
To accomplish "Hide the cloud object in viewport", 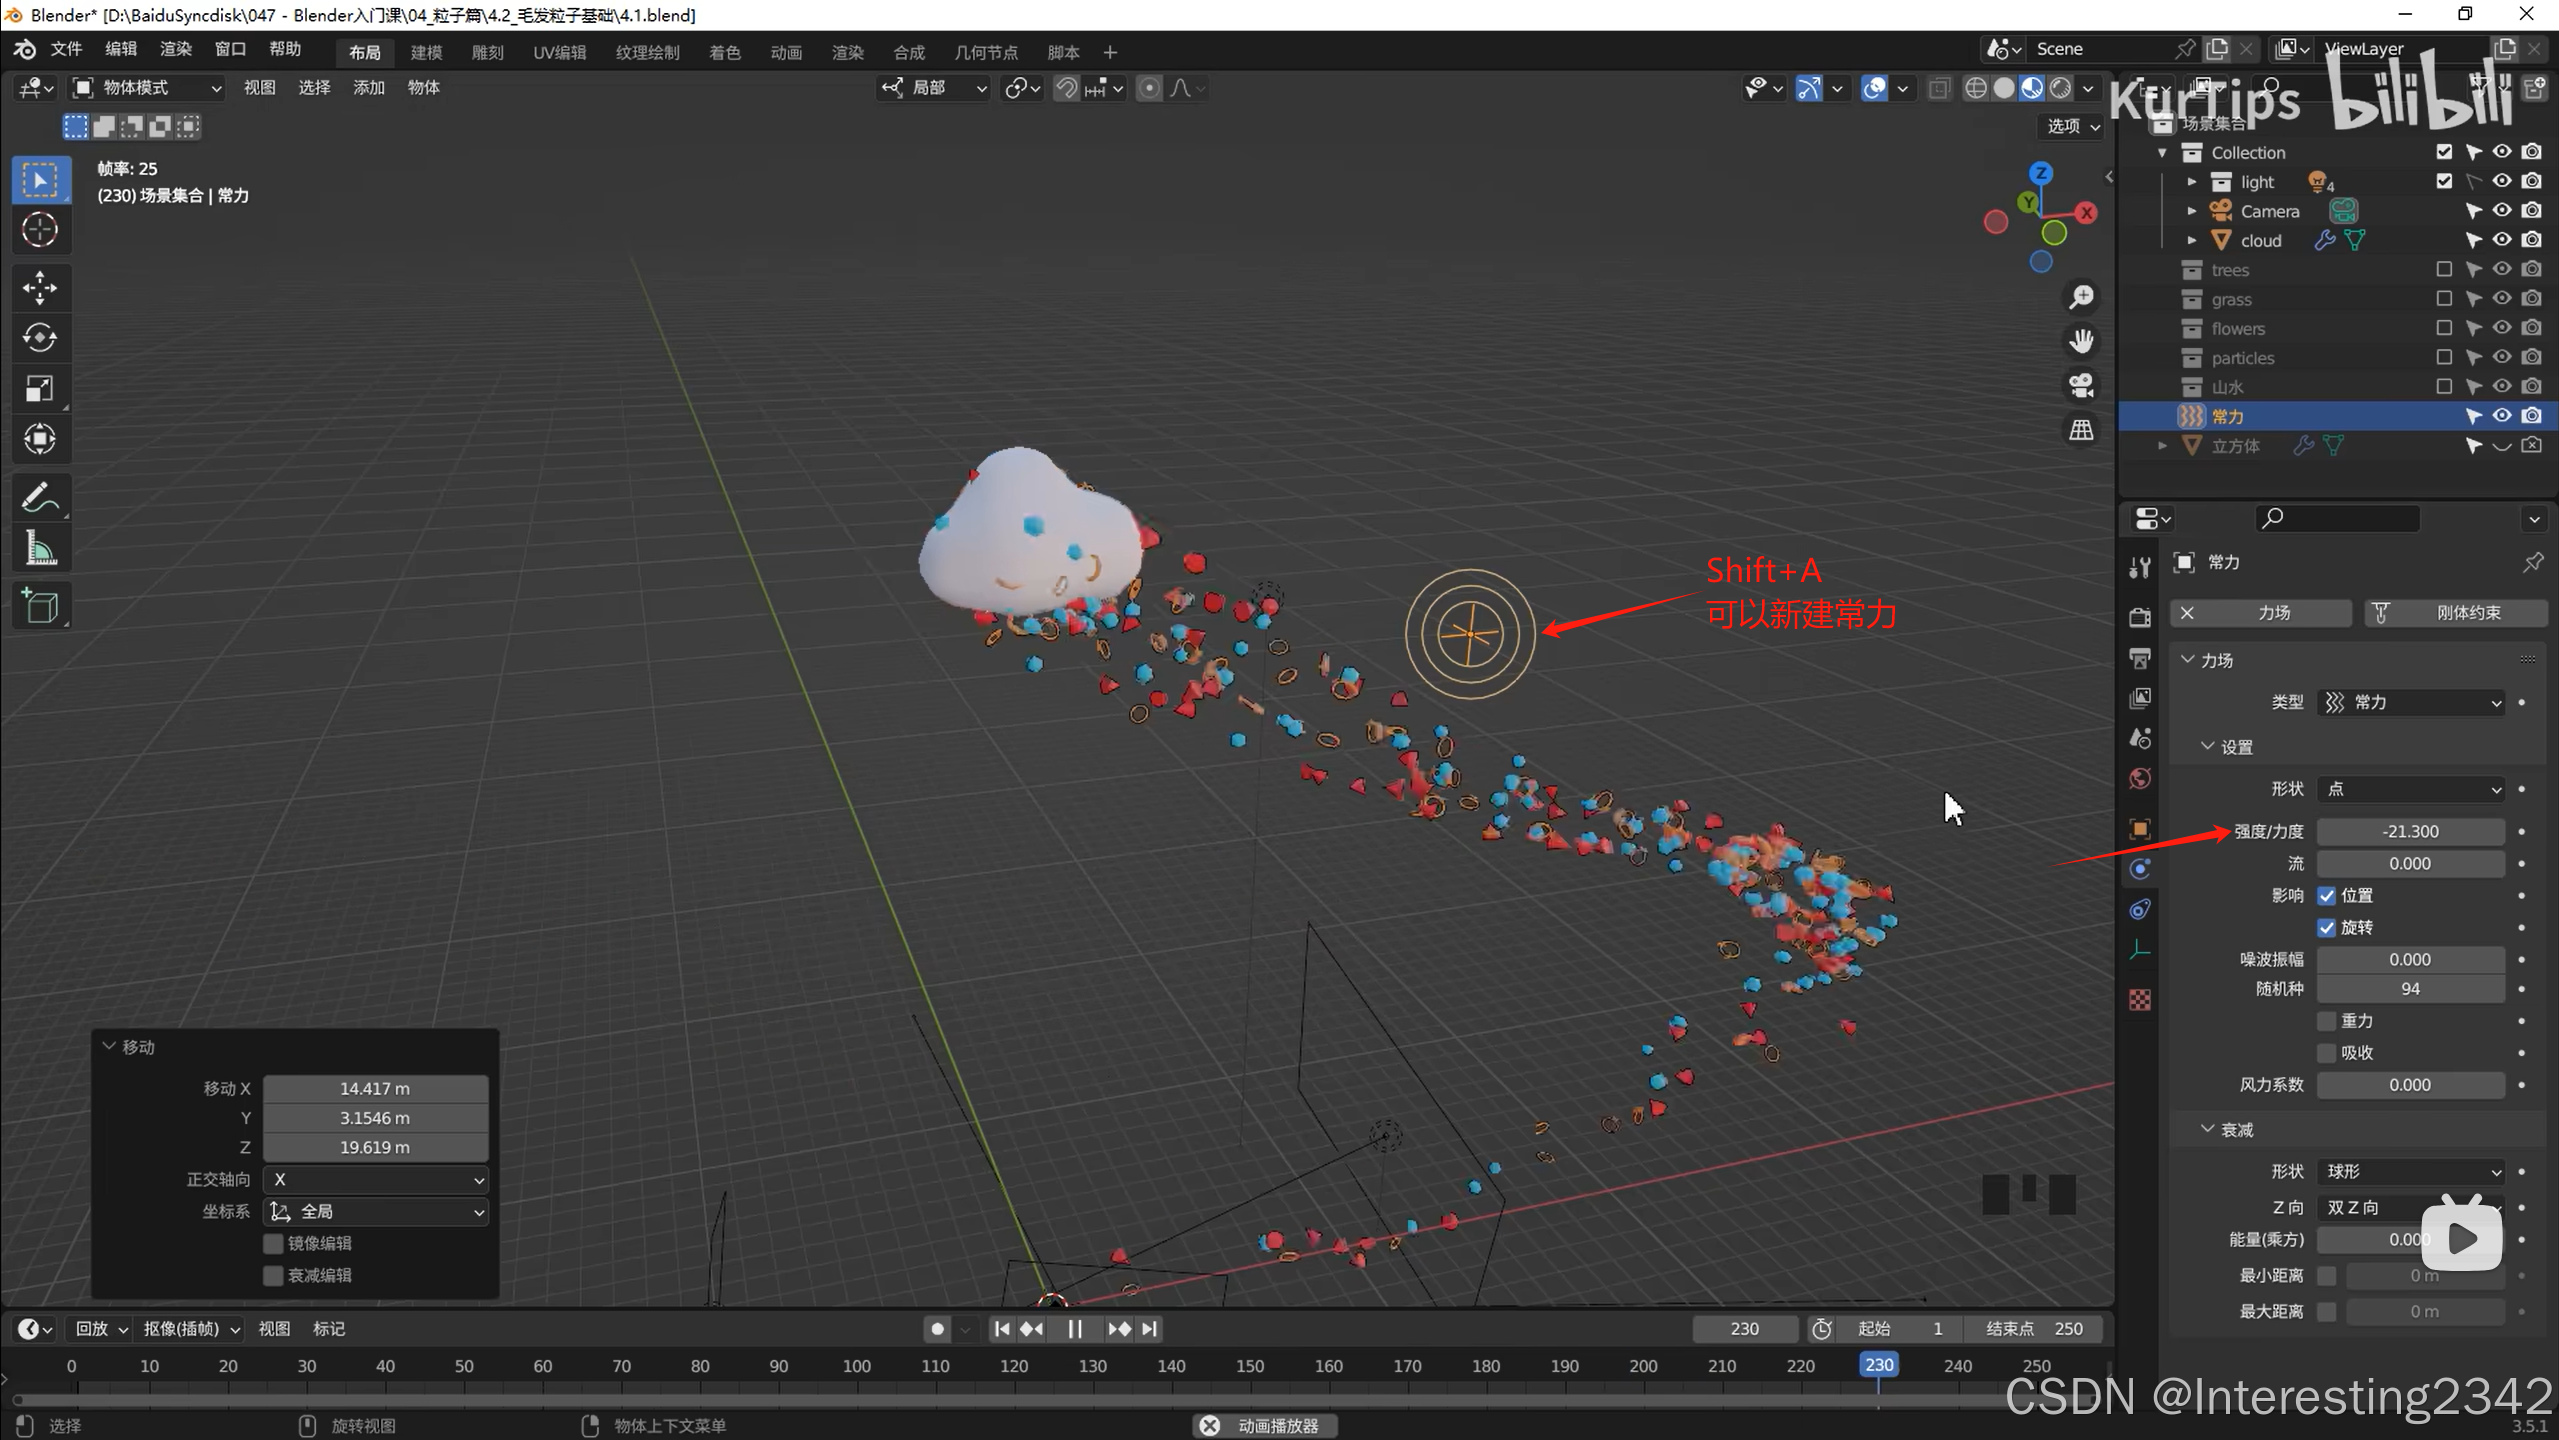I will [2501, 240].
